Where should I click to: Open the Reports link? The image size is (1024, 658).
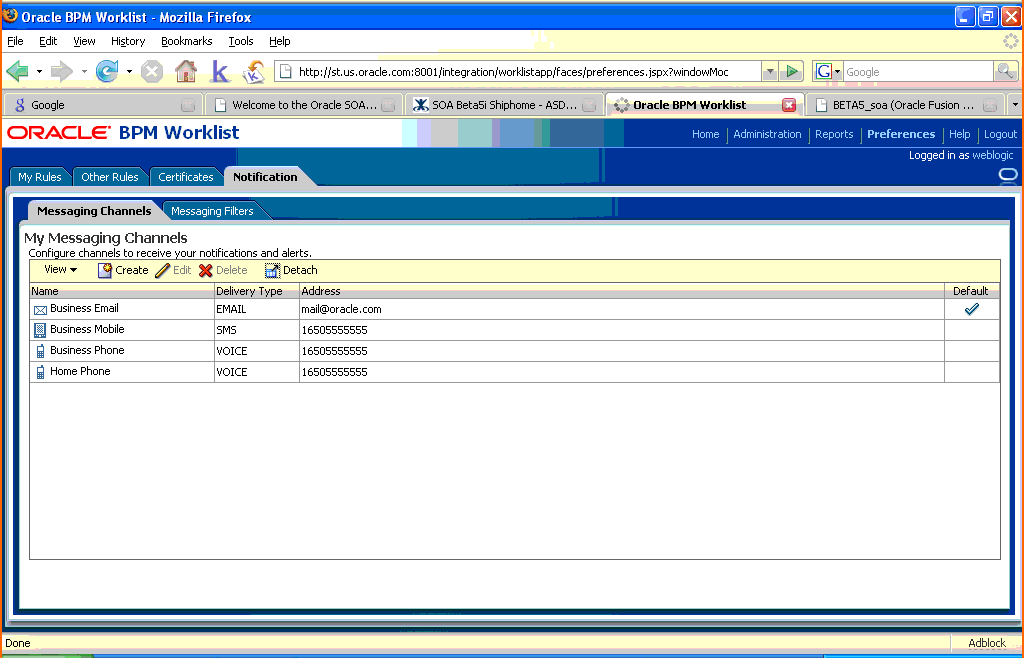click(834, 134)
